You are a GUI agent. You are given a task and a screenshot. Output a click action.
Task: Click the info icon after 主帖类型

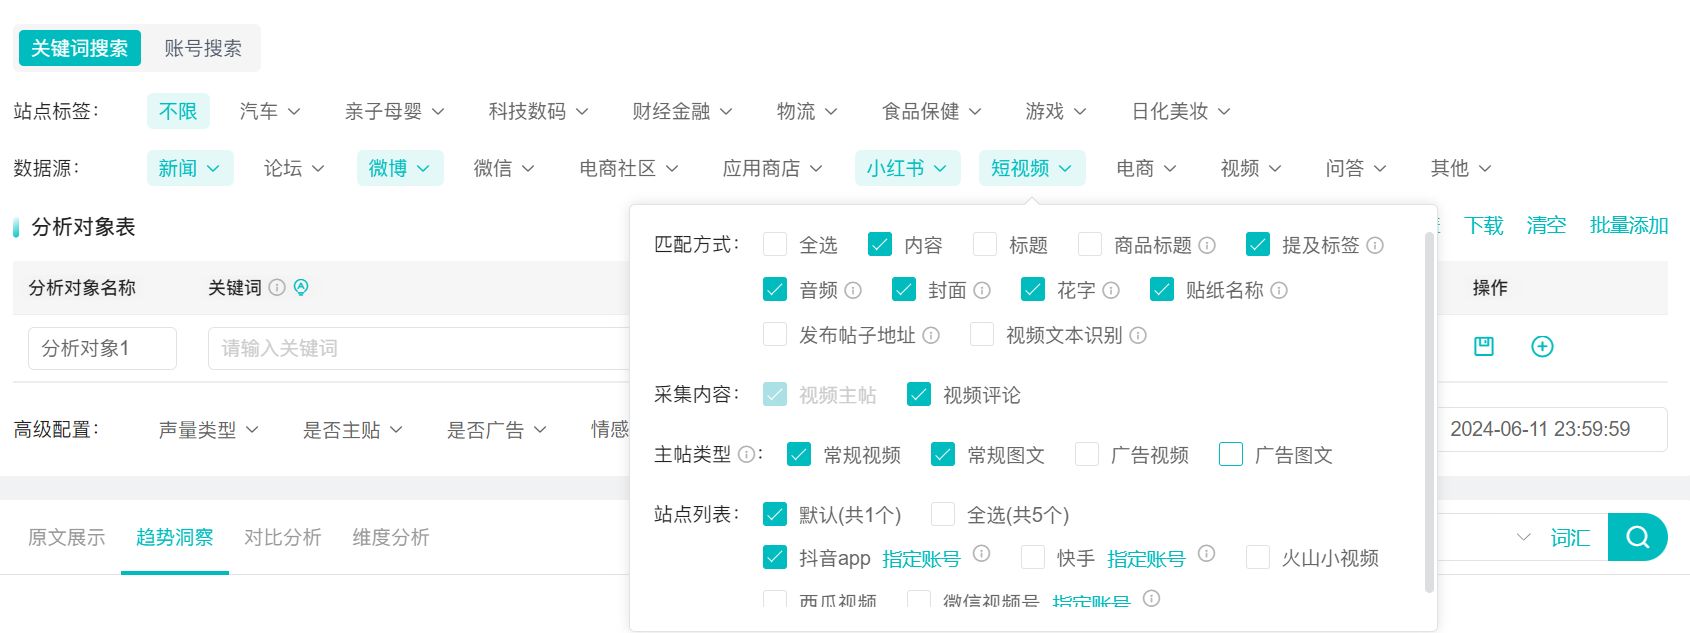click(746, 455)
